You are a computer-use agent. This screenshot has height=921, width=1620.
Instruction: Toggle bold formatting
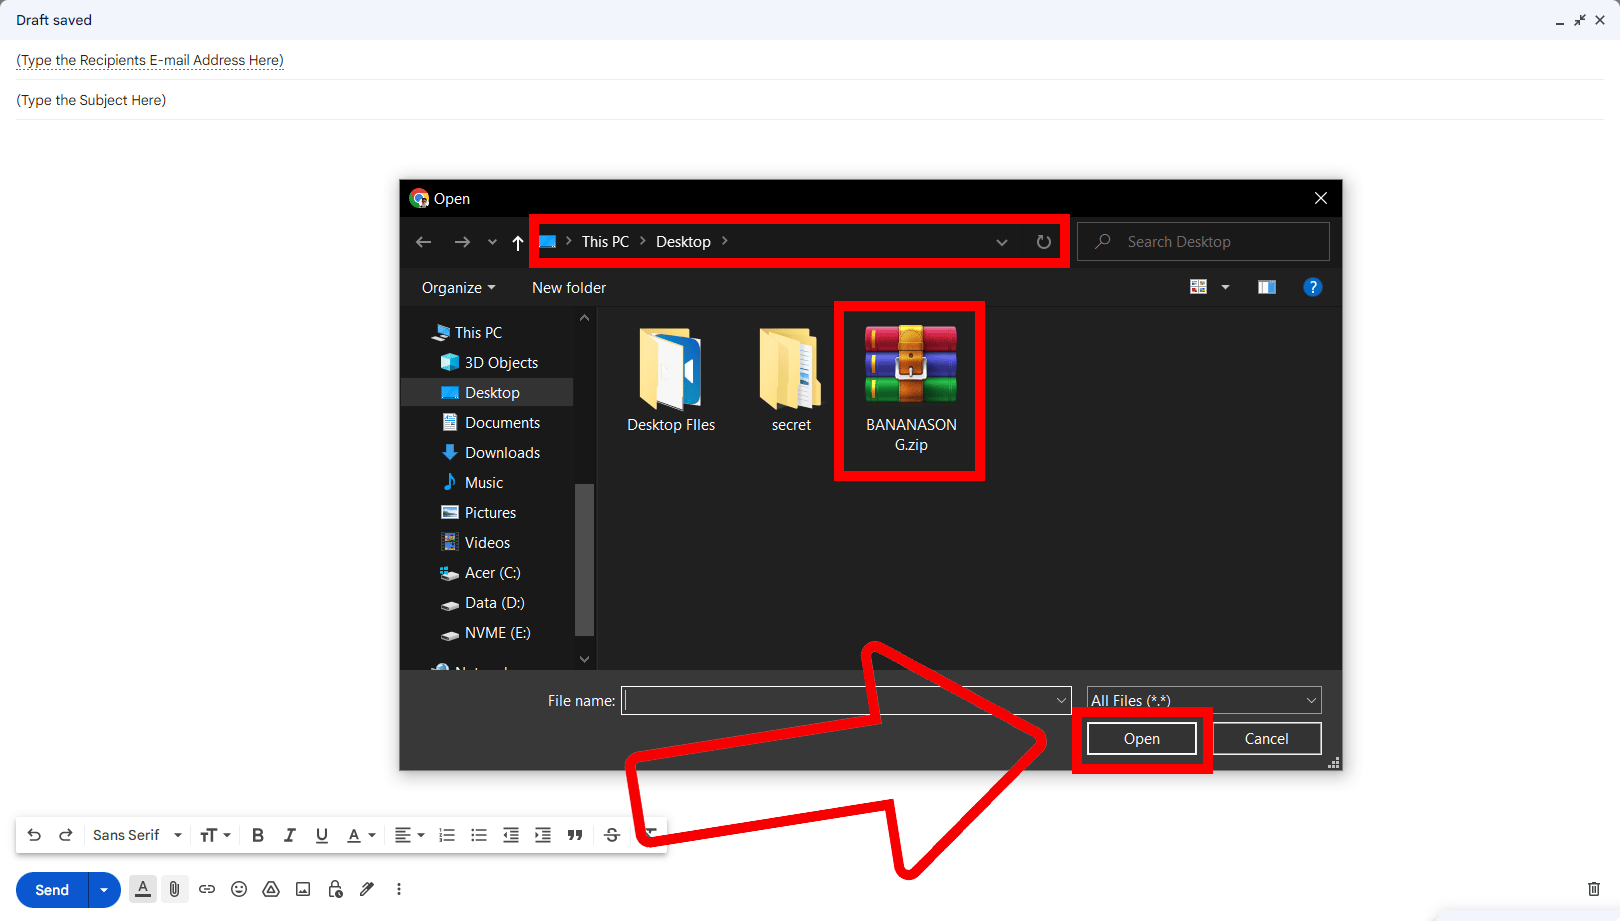[258, 834]
